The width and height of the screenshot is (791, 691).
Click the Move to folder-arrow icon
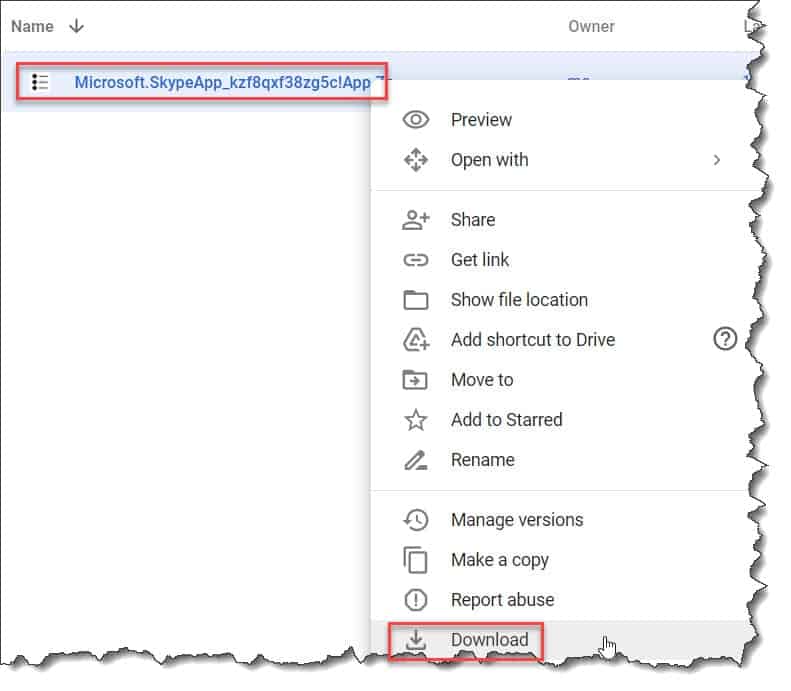pos(415,380)
